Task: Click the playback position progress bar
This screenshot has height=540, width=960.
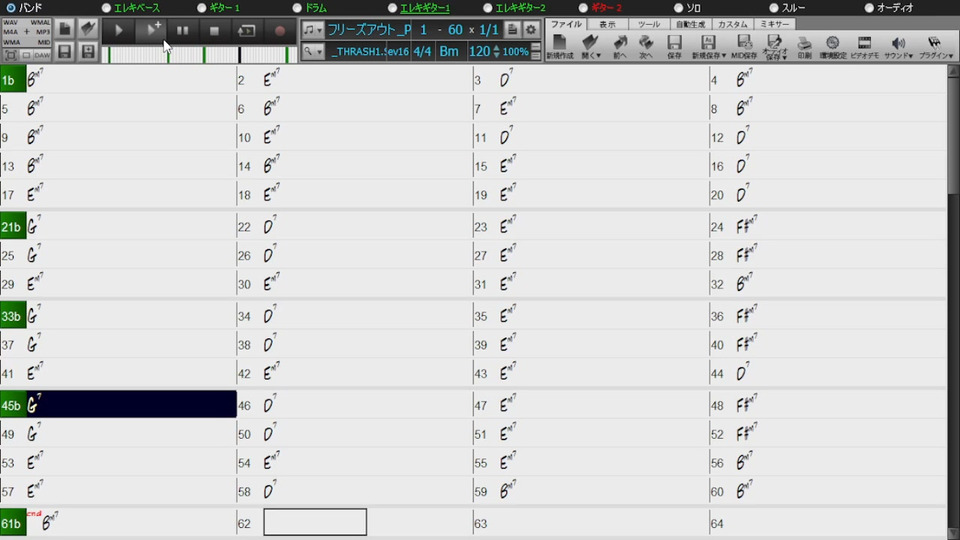Action: [199, 55]
